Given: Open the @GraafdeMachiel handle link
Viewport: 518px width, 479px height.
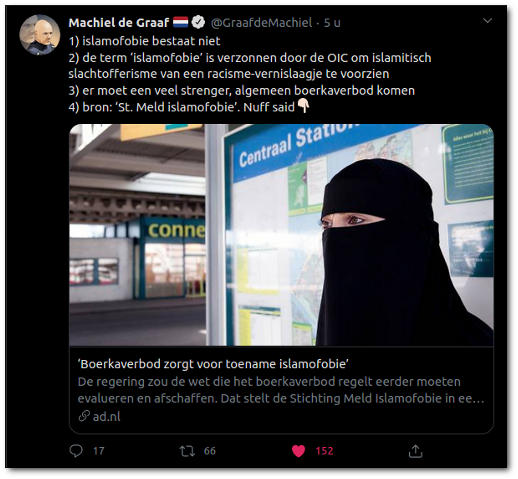Looking at the screenshot, I should click(262, 23).
